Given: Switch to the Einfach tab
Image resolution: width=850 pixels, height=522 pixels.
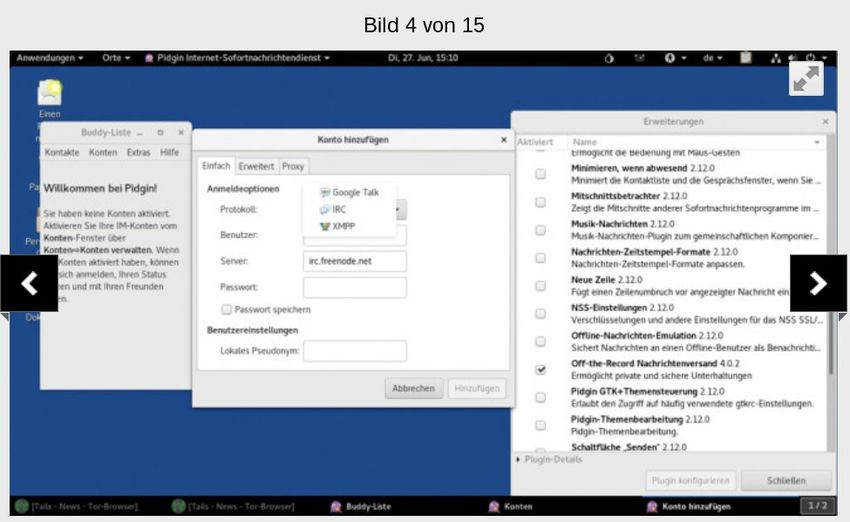Looking at the screenshot, I should point(216,166).
